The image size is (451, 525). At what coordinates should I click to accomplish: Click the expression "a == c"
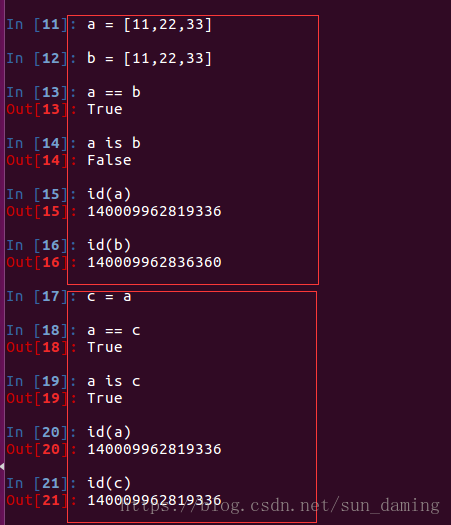pyautogui.click(x=114, y=331)
